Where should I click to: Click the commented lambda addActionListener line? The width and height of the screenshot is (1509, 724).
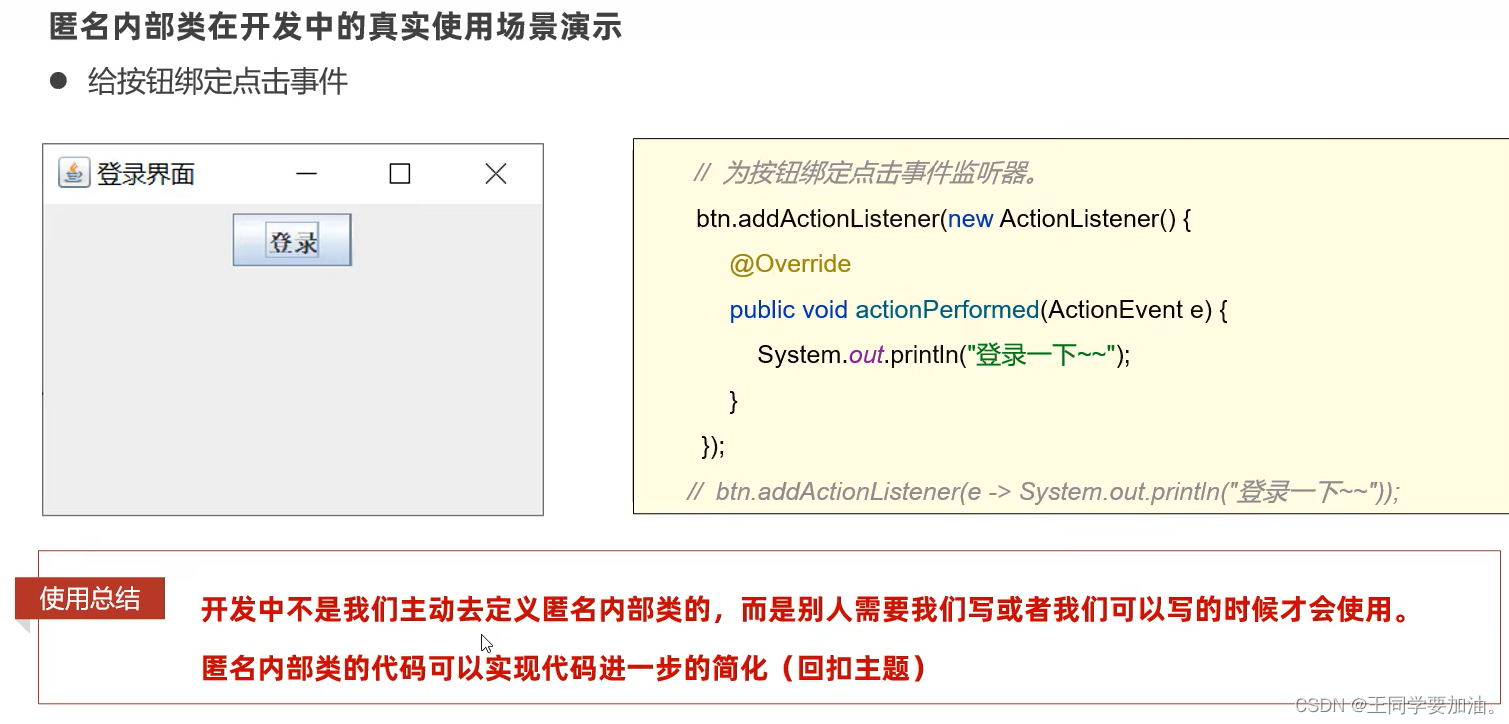1044,492
